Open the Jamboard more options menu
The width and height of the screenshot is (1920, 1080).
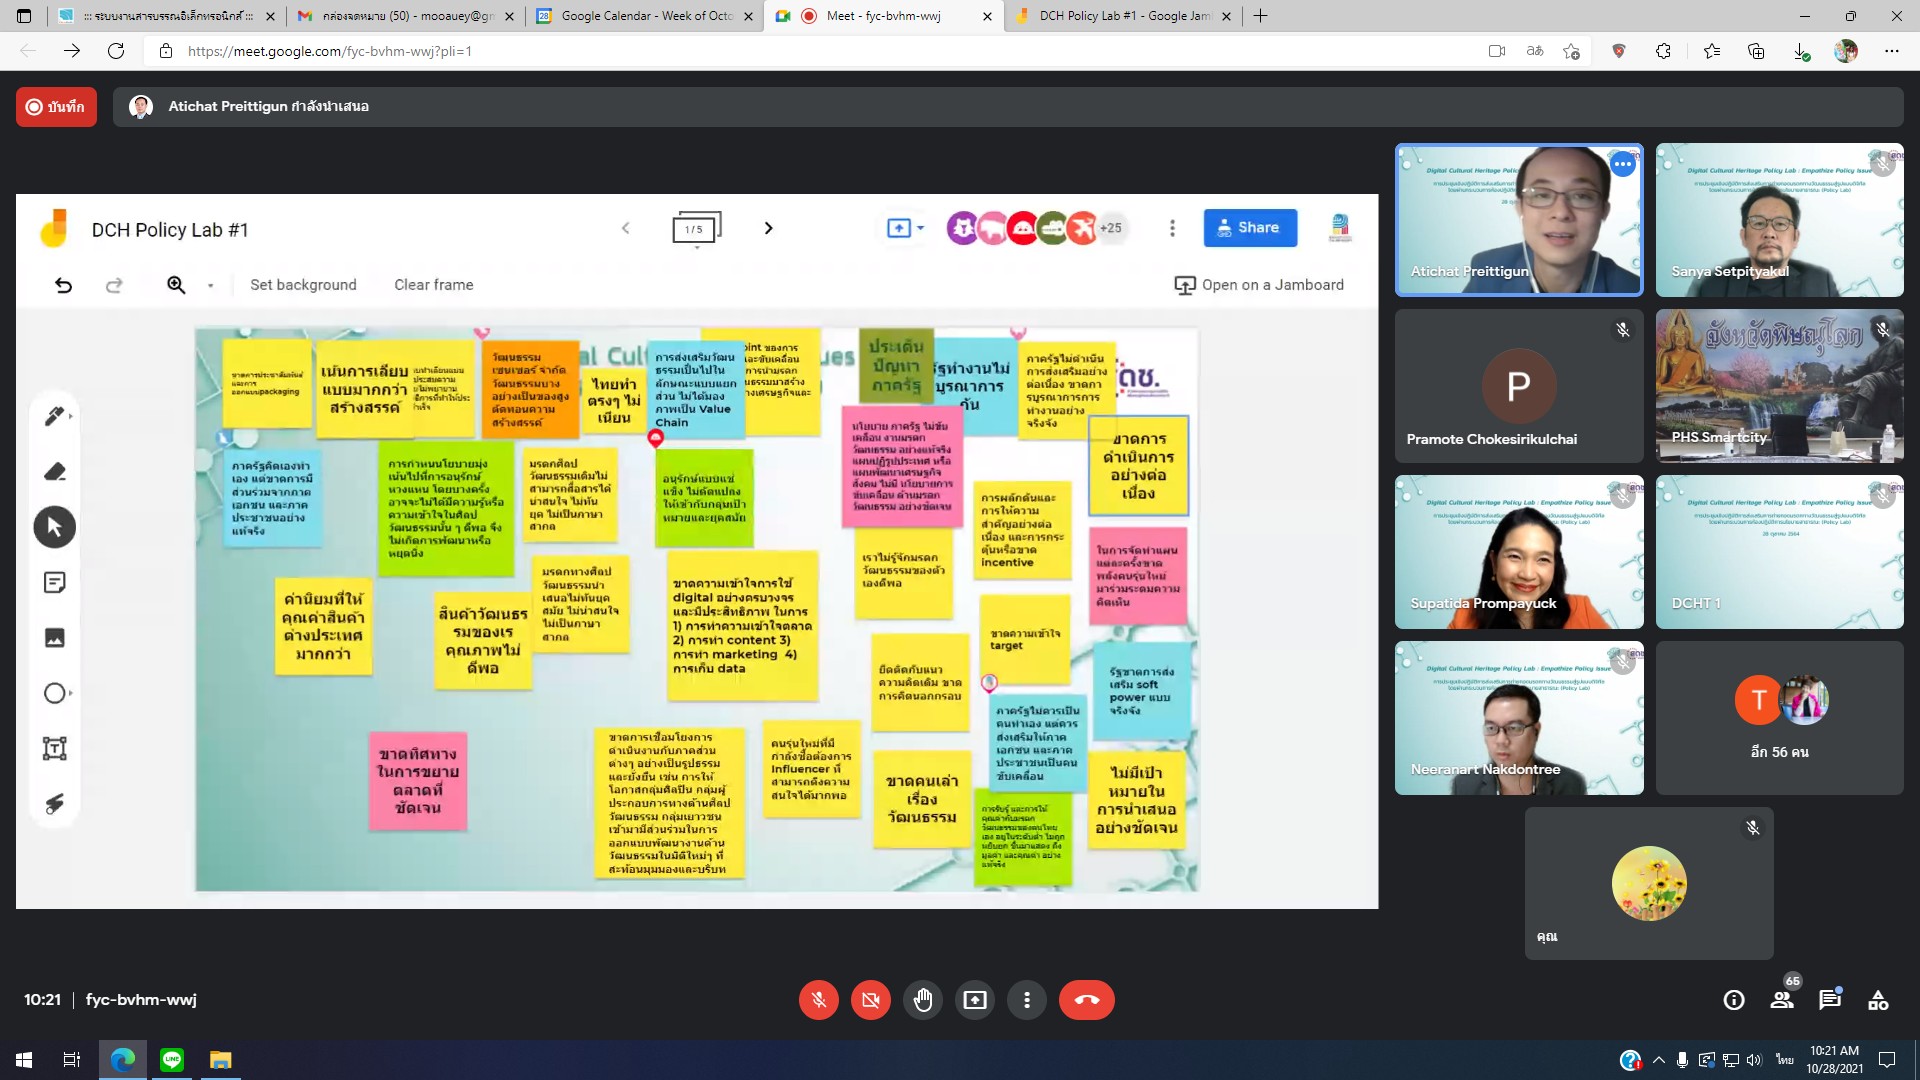click(1172, 229)
